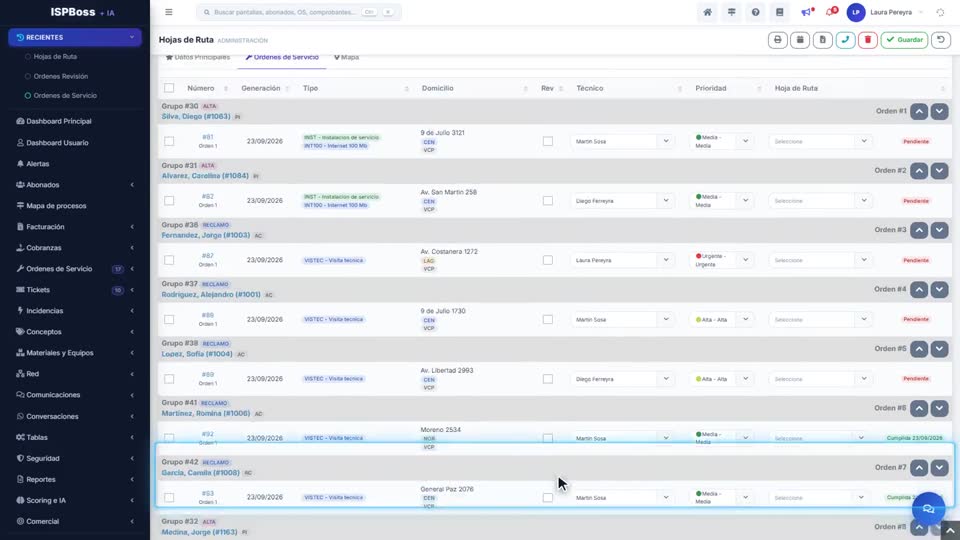Click the signpost process map icon

pyautogui.click(x=732, y=12)
